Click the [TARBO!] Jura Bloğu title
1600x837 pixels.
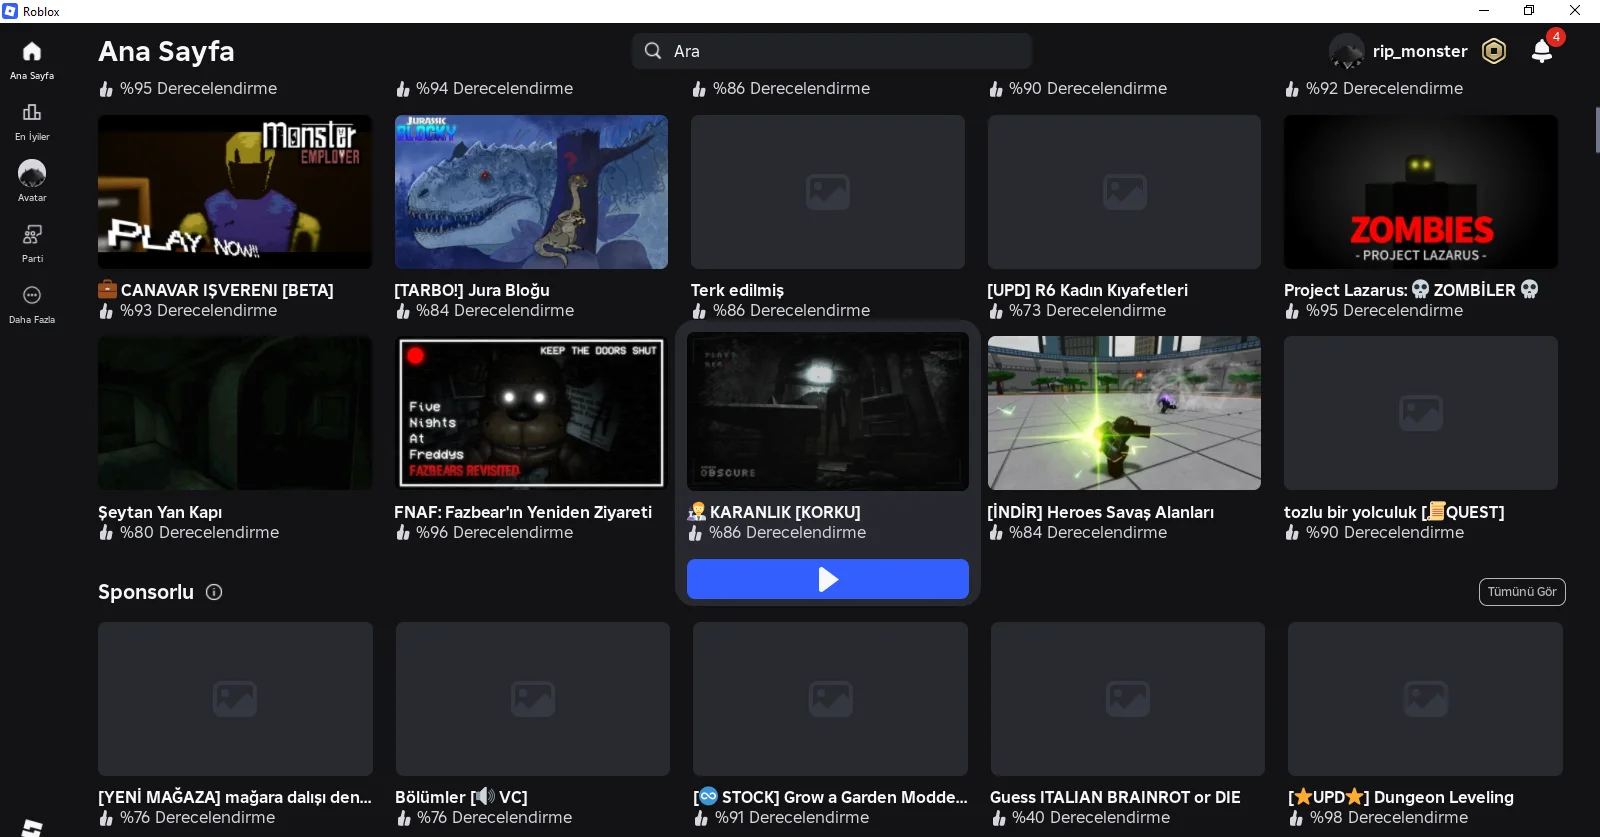tap(472, 290)
